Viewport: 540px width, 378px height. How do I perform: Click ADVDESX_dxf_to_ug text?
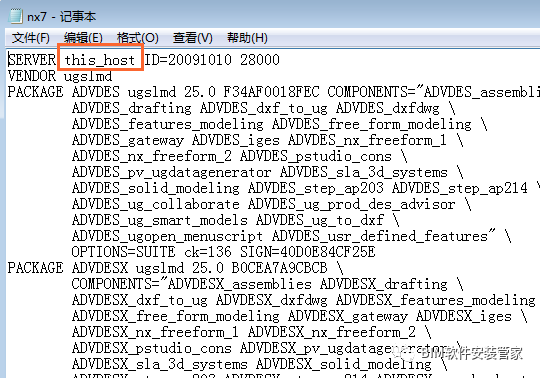[x=139, y=300]
